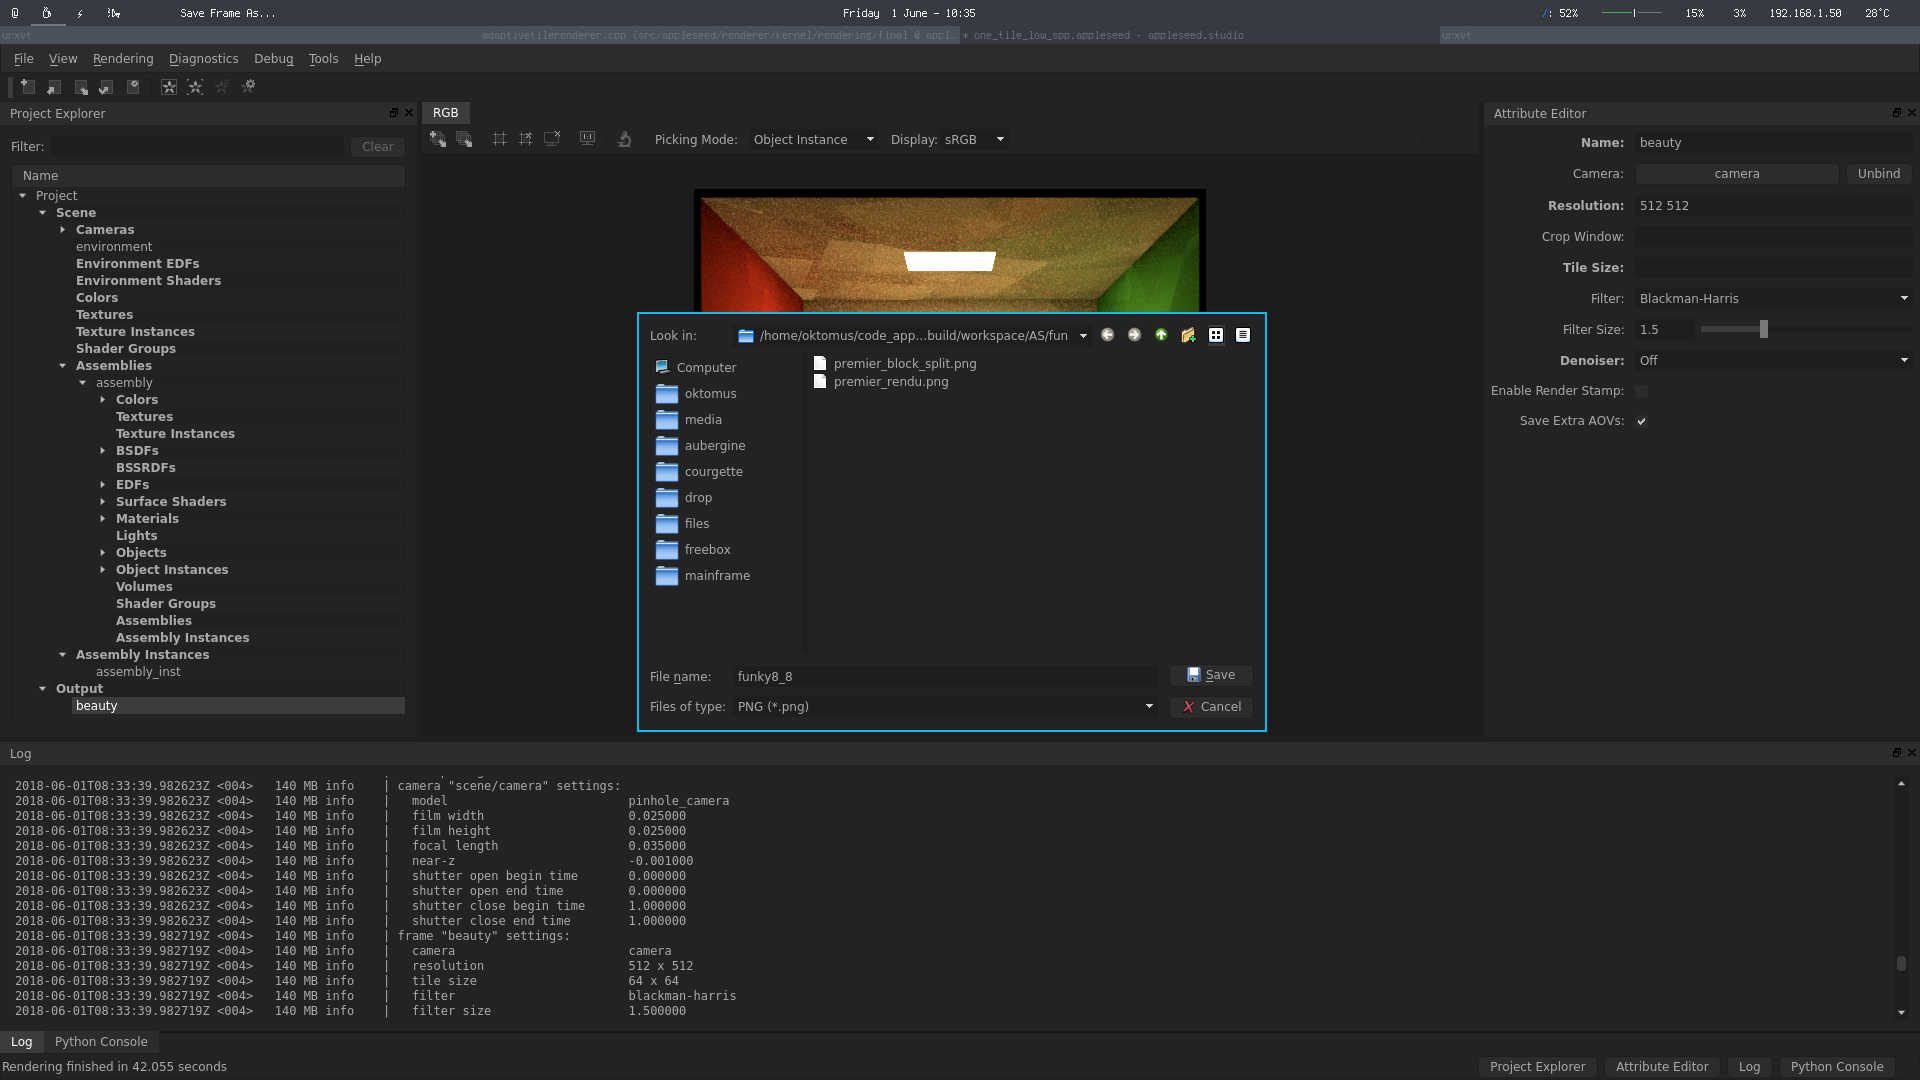Open the Rendering menu
Screen dimensions: 1920x1080
click(123, 59)
